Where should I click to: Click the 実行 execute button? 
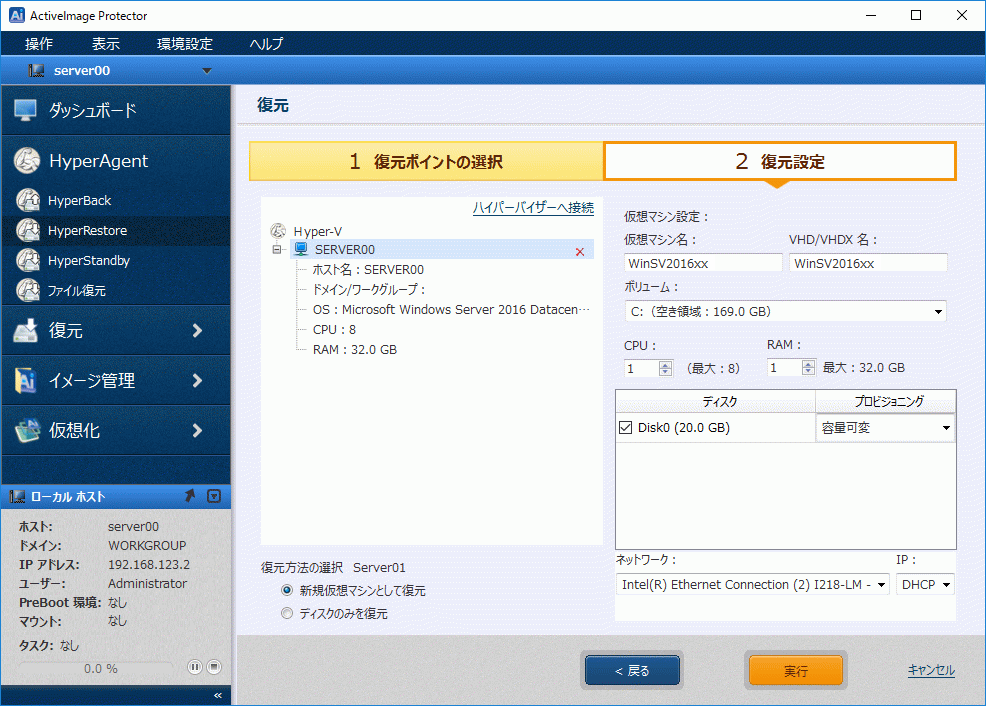click(795, 670)
